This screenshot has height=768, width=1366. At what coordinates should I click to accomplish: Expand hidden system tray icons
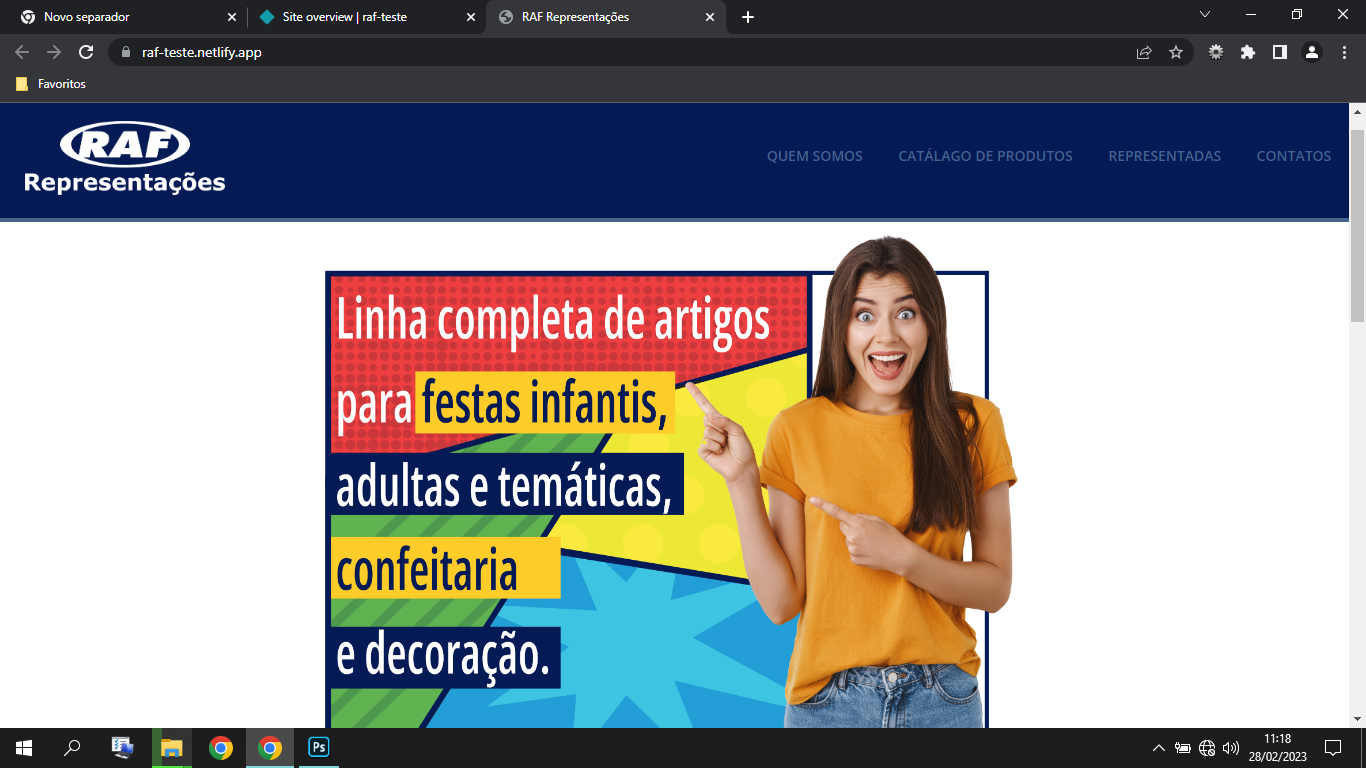[x=1157, y=746]
